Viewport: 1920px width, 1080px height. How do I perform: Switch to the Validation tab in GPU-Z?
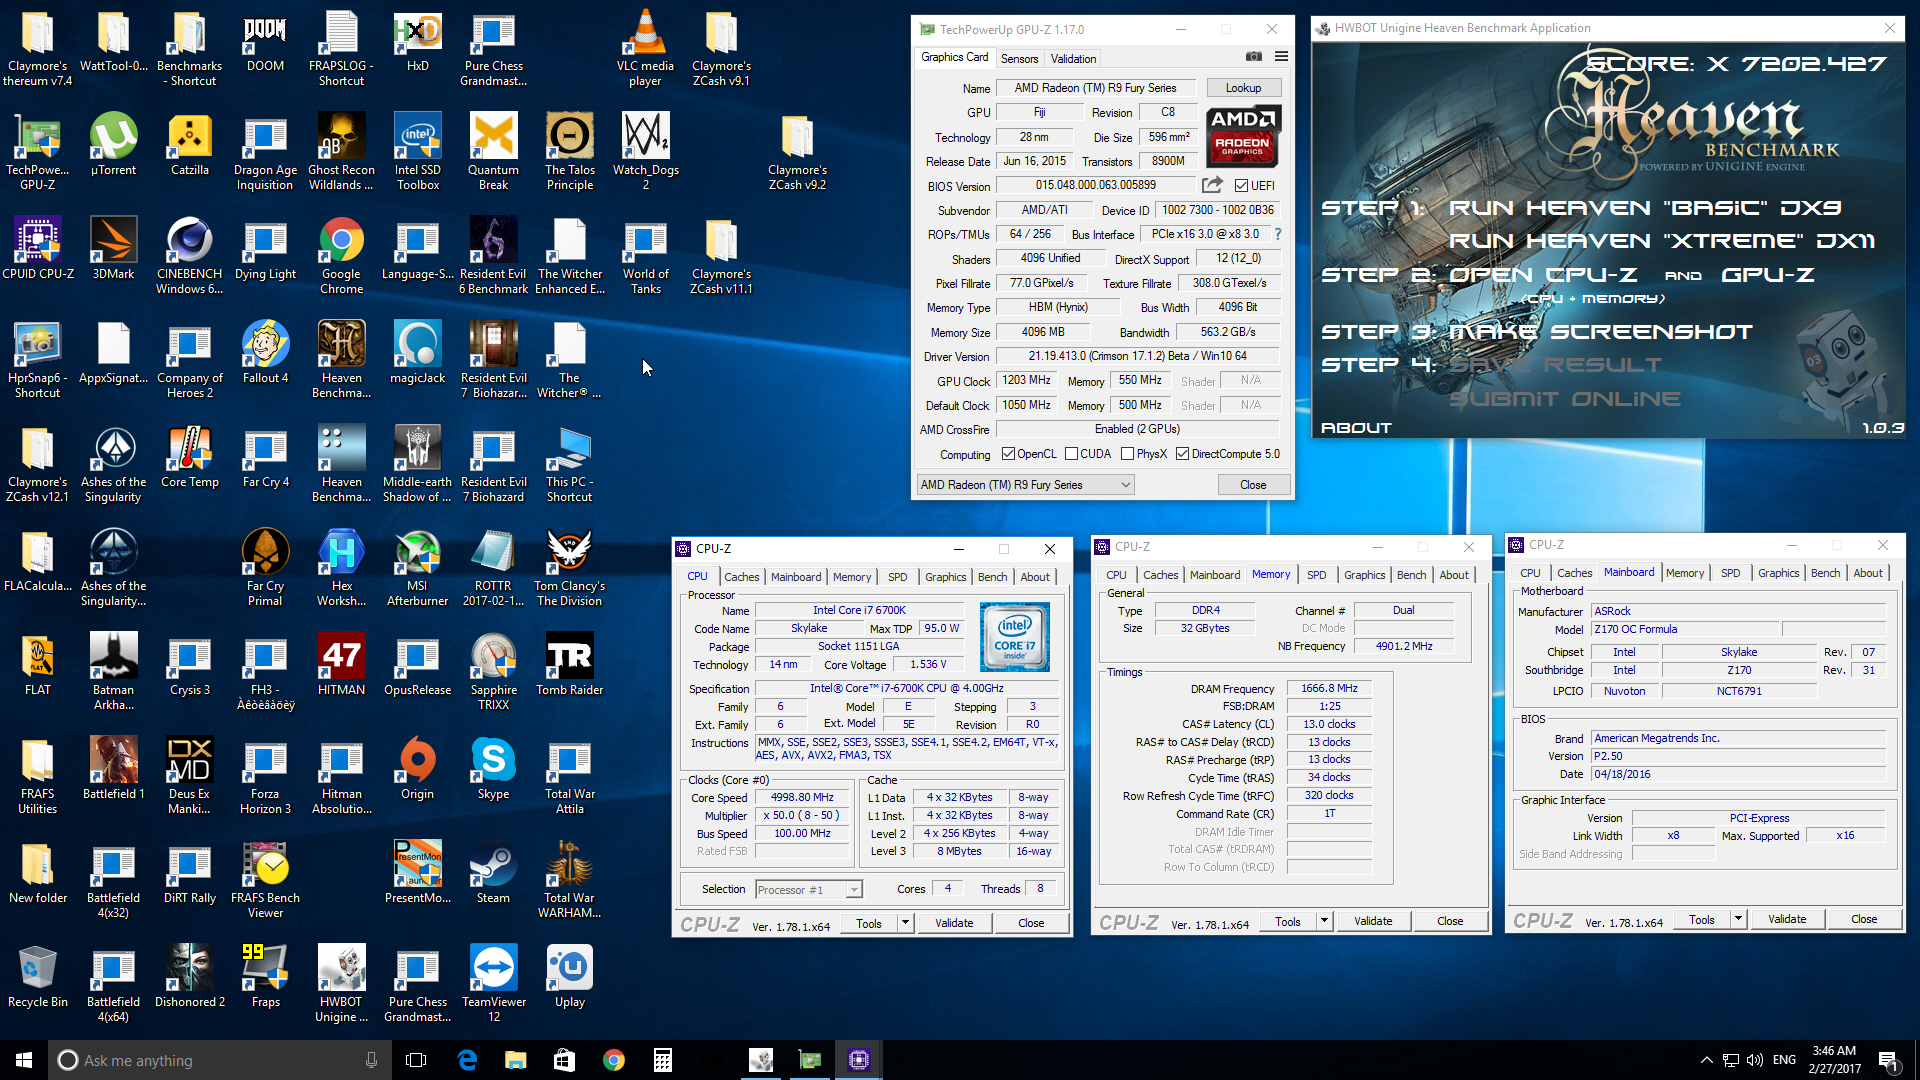(x=1073, y=59)
